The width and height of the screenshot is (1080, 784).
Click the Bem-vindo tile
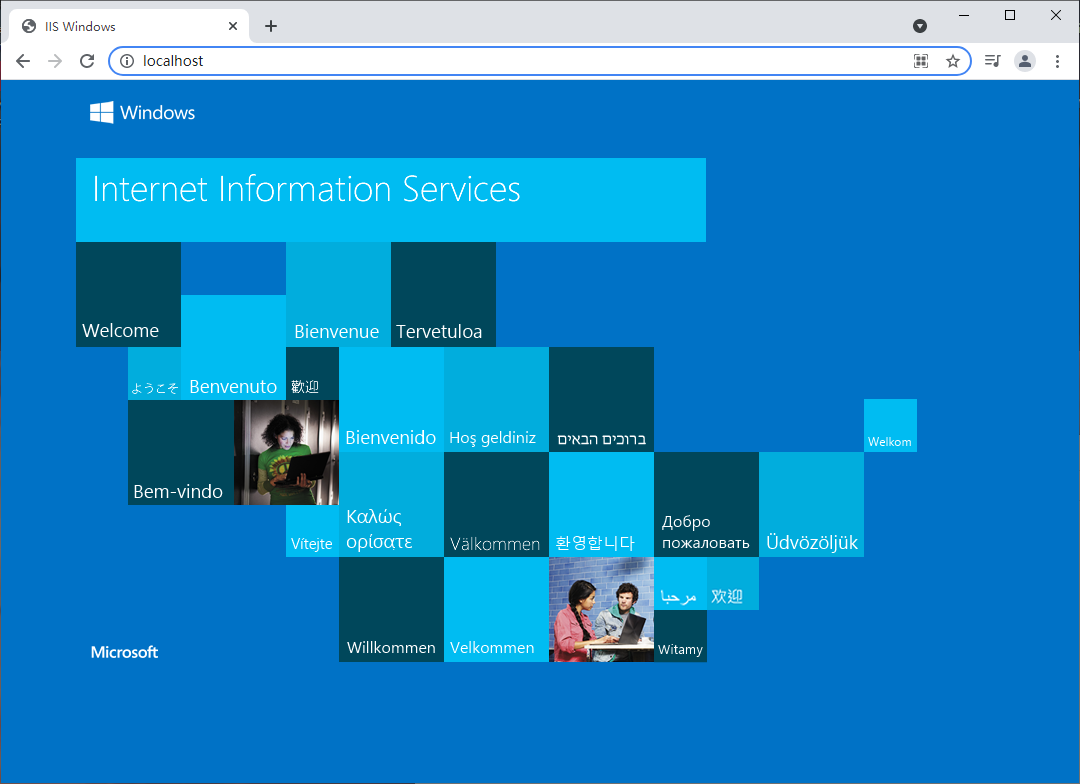pyautogui.click(x=181, y=452)
